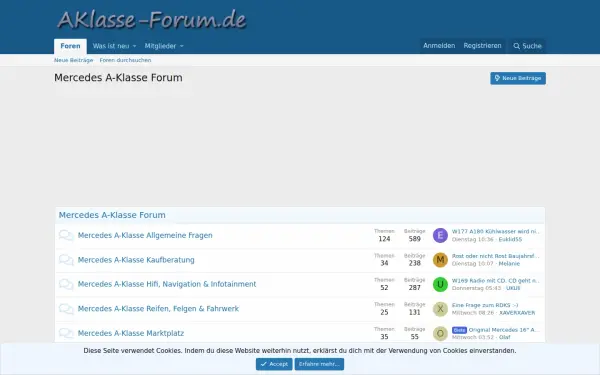Image resolution: width=600 pixels, height=375 pixels.
Task: Open the X avatar of XAVERXAVER
Action: click(x=440, y=309)
